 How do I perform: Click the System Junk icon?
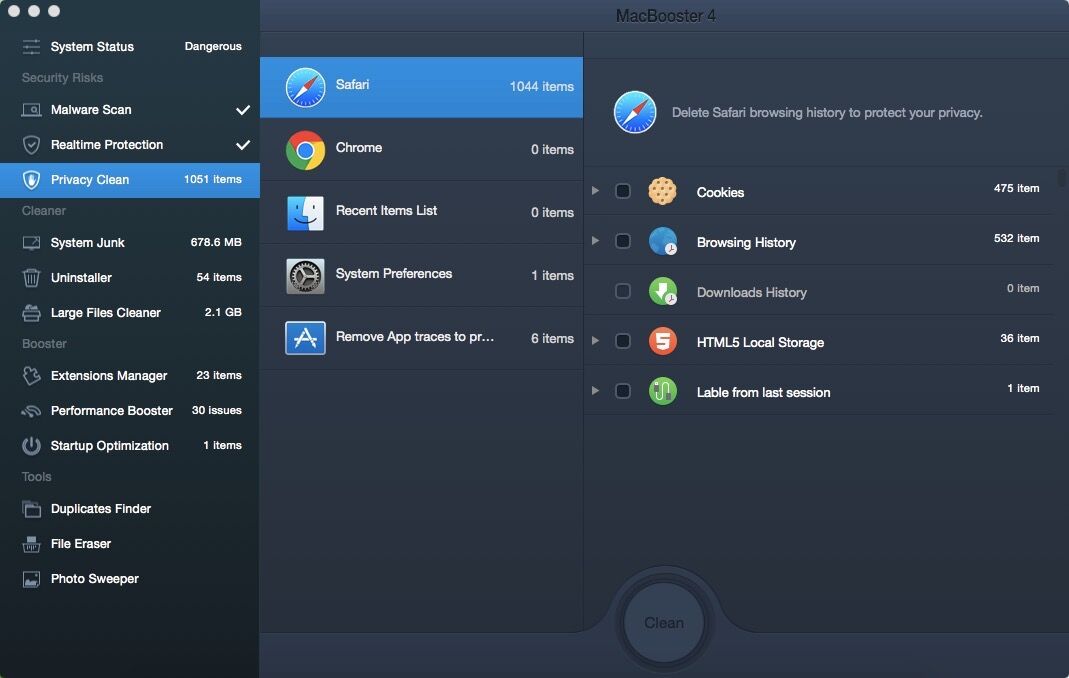click(x=31, y=243)
